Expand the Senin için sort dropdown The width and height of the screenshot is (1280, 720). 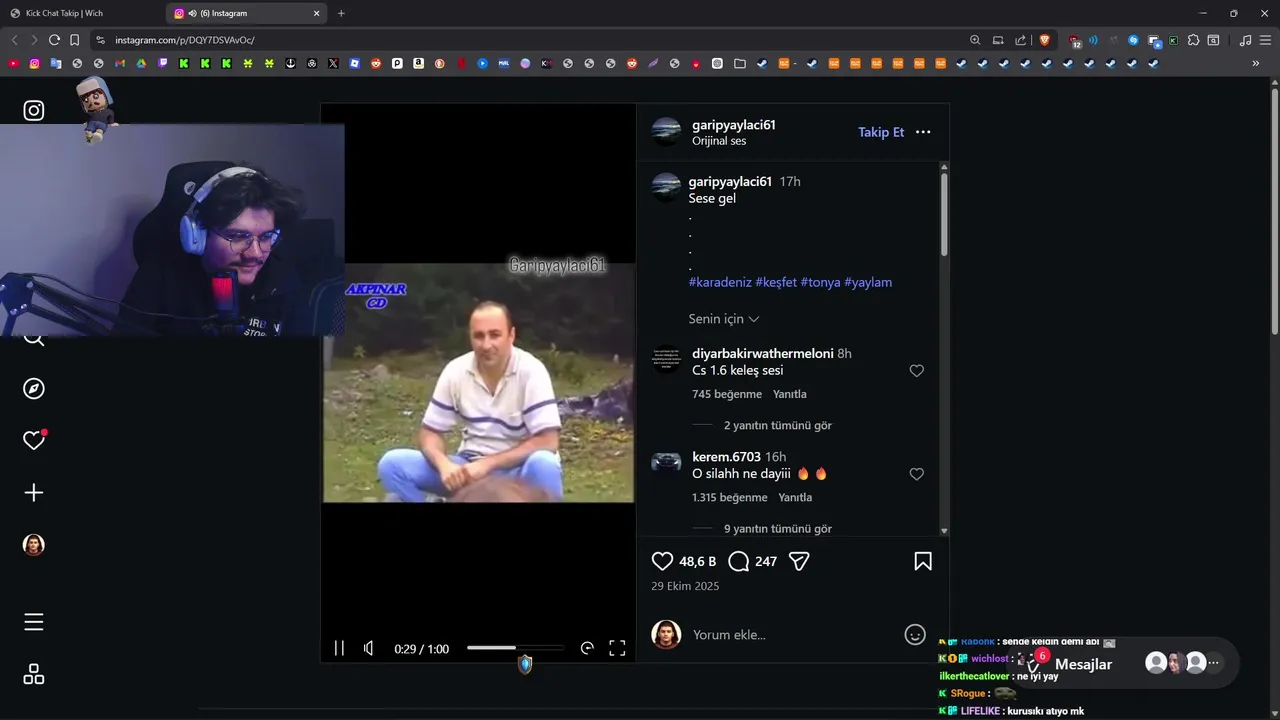click(724, 319)
